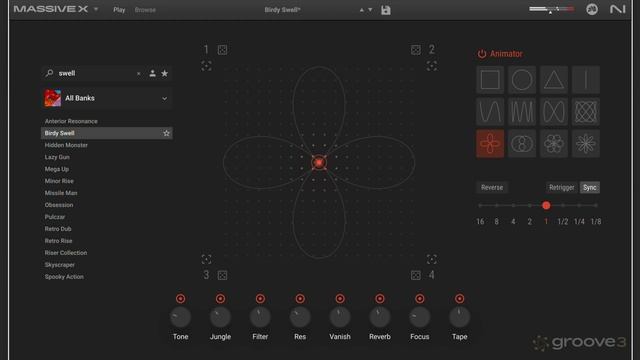This screenshot has height=360, width=640.
Task: Select the circle animator shape
Action: click(x=522, y=80)
